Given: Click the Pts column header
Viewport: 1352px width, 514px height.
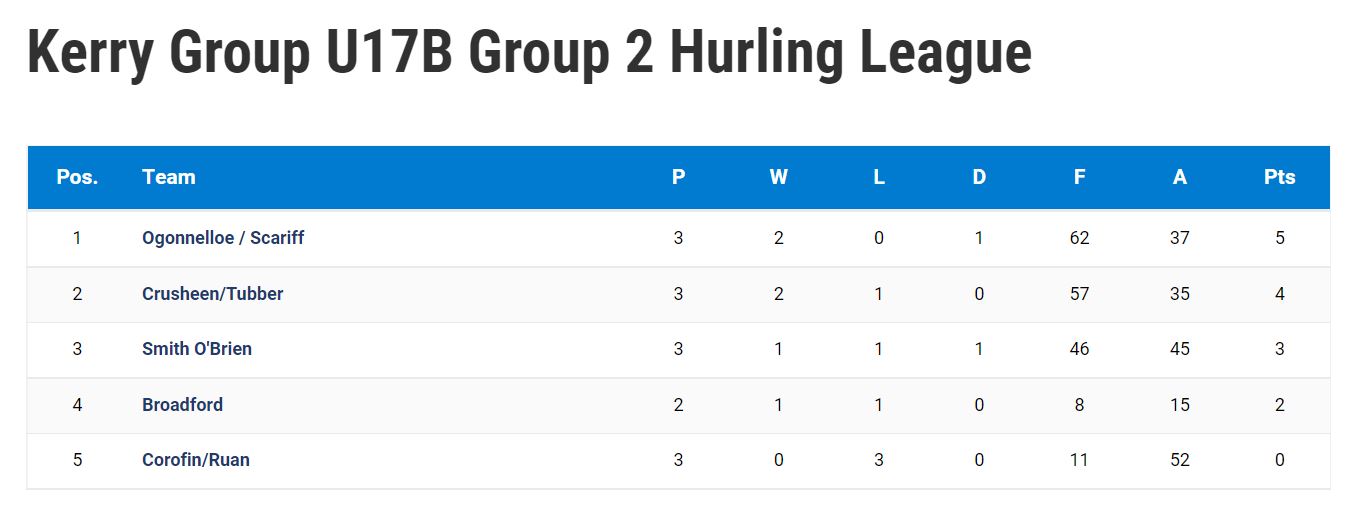Looking at the screenshot, I should pyautogui.click(x=1279, y=177).
